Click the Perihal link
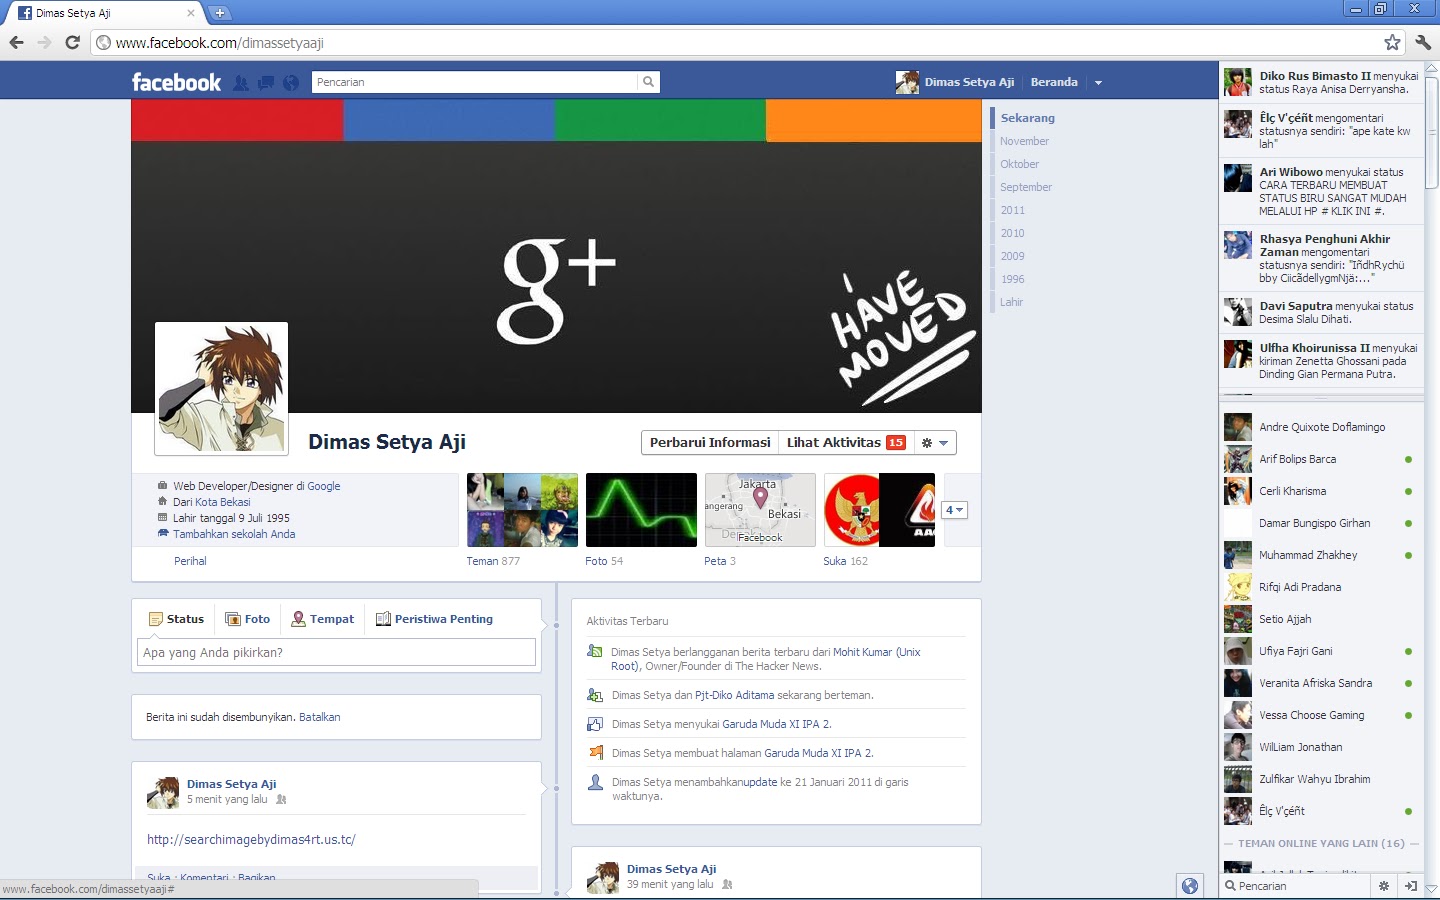 [x=190, y=561]
